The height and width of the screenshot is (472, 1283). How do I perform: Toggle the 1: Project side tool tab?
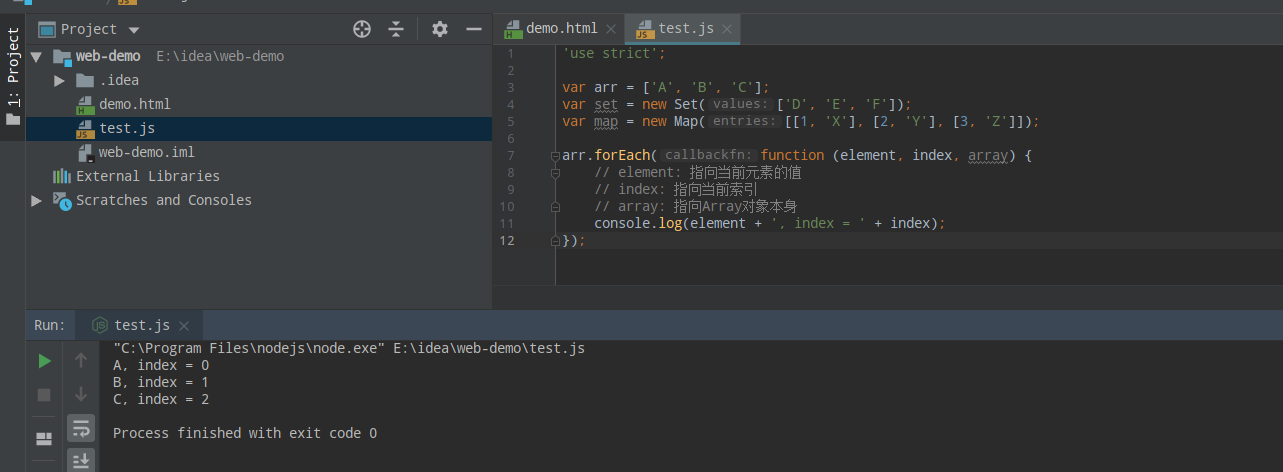pyautogui.click(x=13, y=77)
